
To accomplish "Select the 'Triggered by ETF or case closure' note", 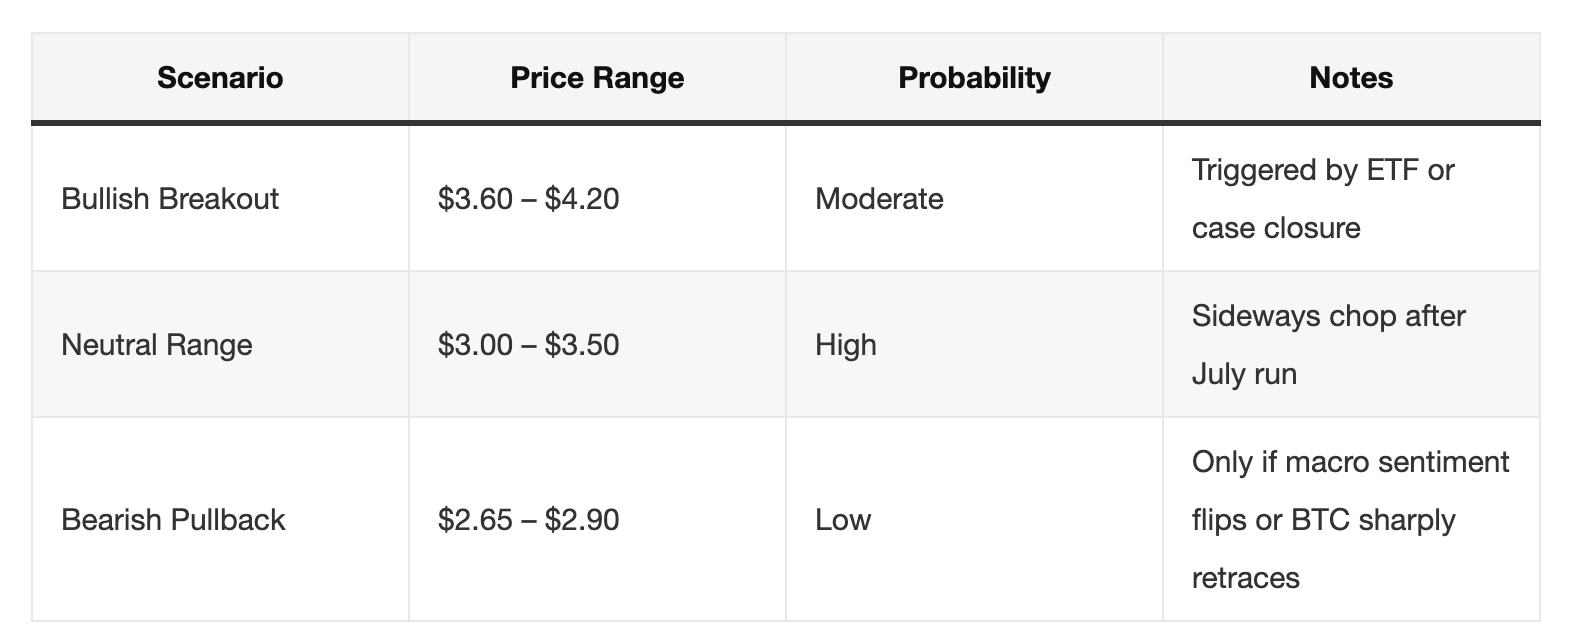I will point(1322,199).
